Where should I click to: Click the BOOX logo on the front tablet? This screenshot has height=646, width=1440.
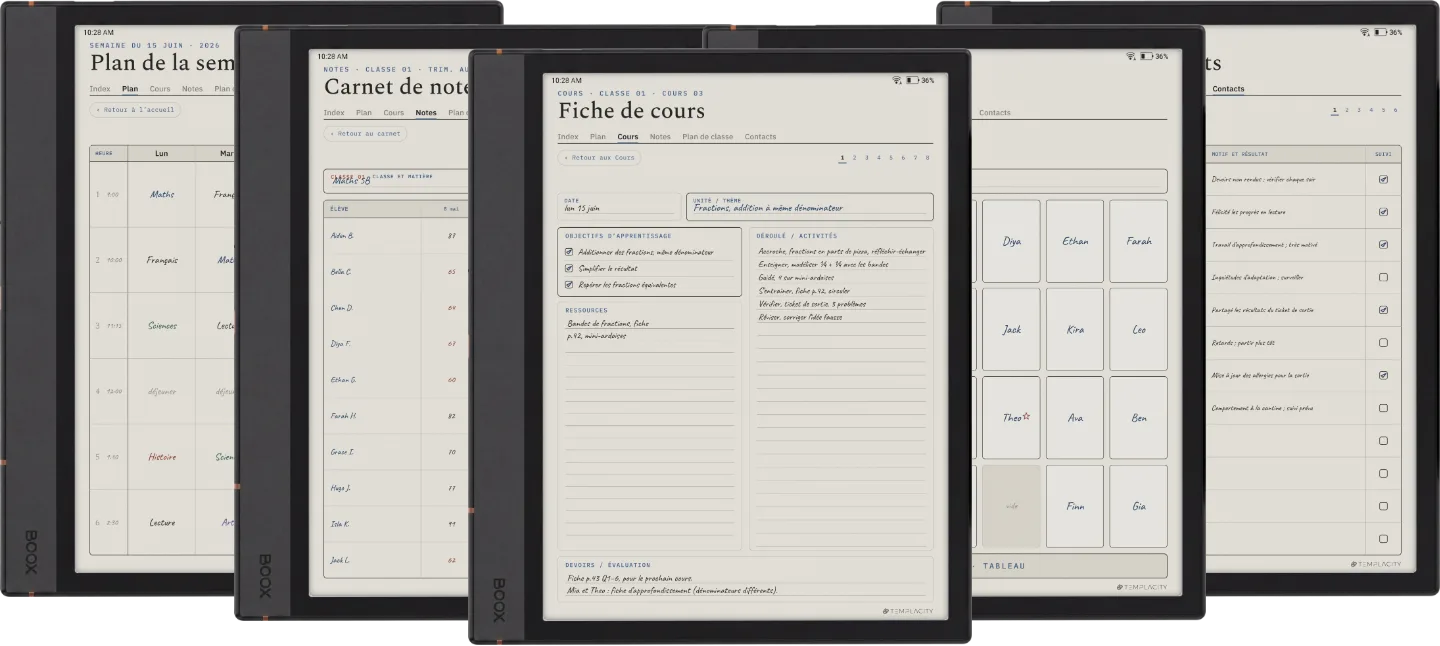(x=498, y=599)
